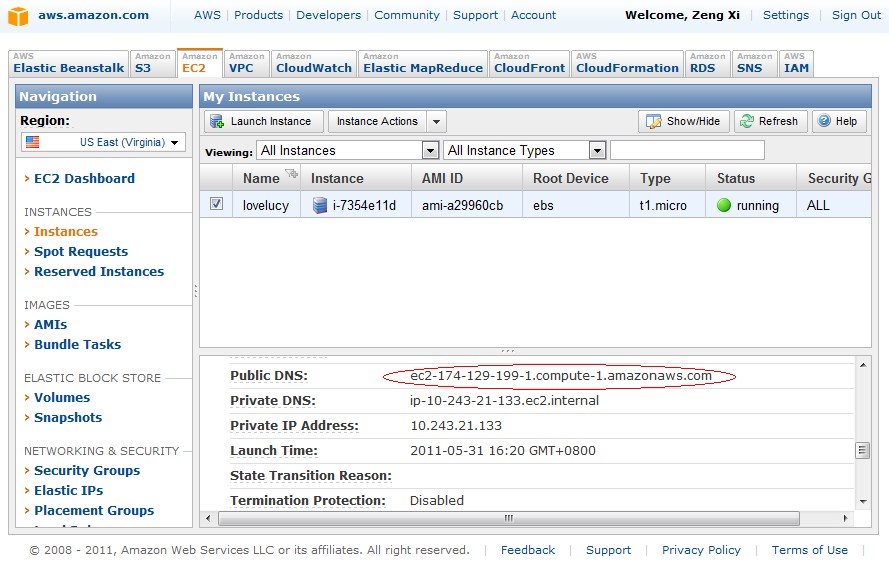This screenshot has width=889, height=564.
Task: Open the Products top menu
Action: click(258, 15)
